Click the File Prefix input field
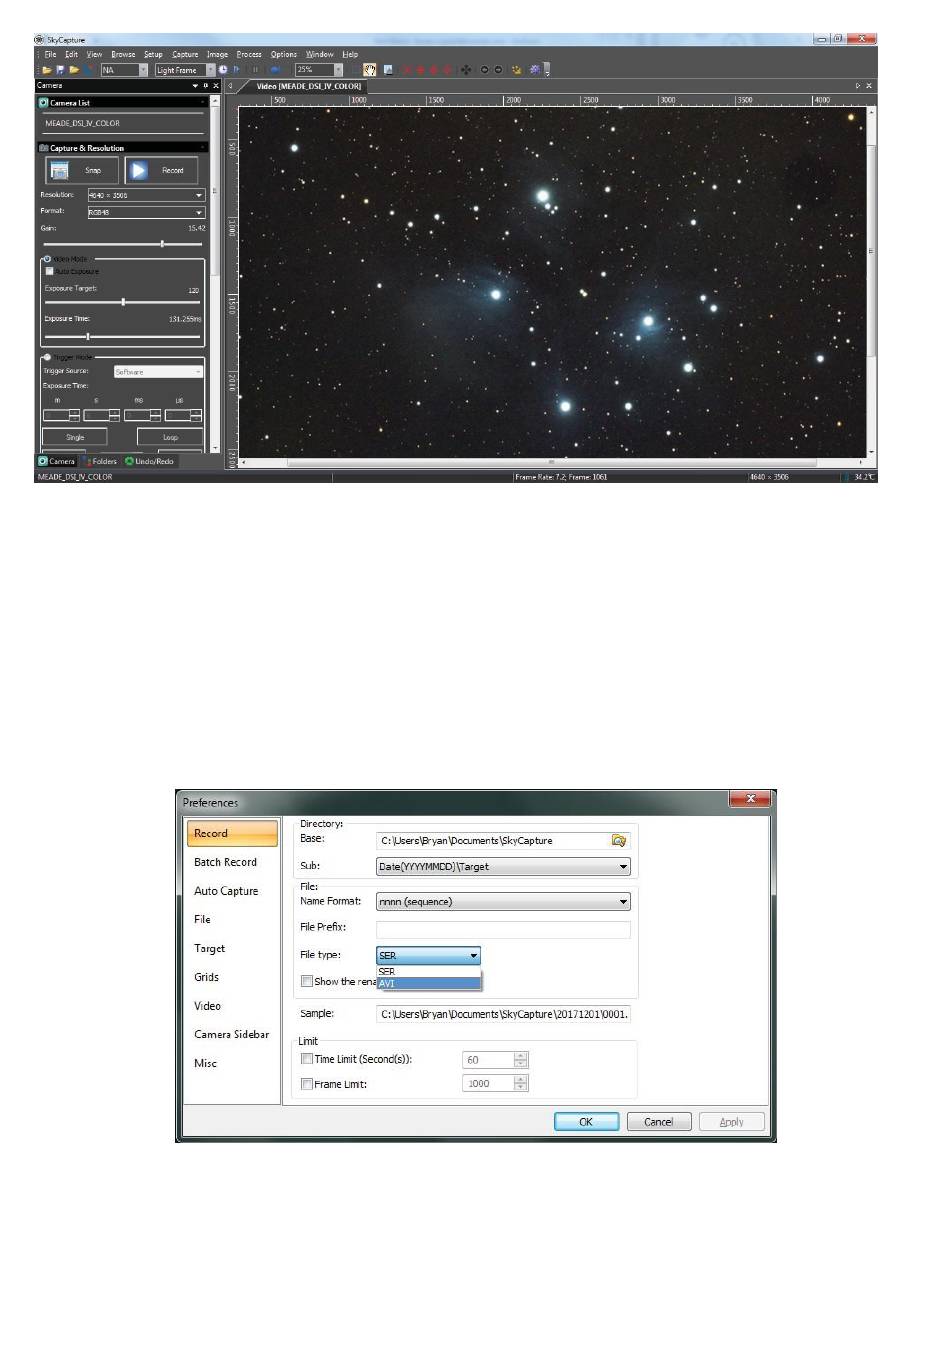 click(x=503, y=929)
